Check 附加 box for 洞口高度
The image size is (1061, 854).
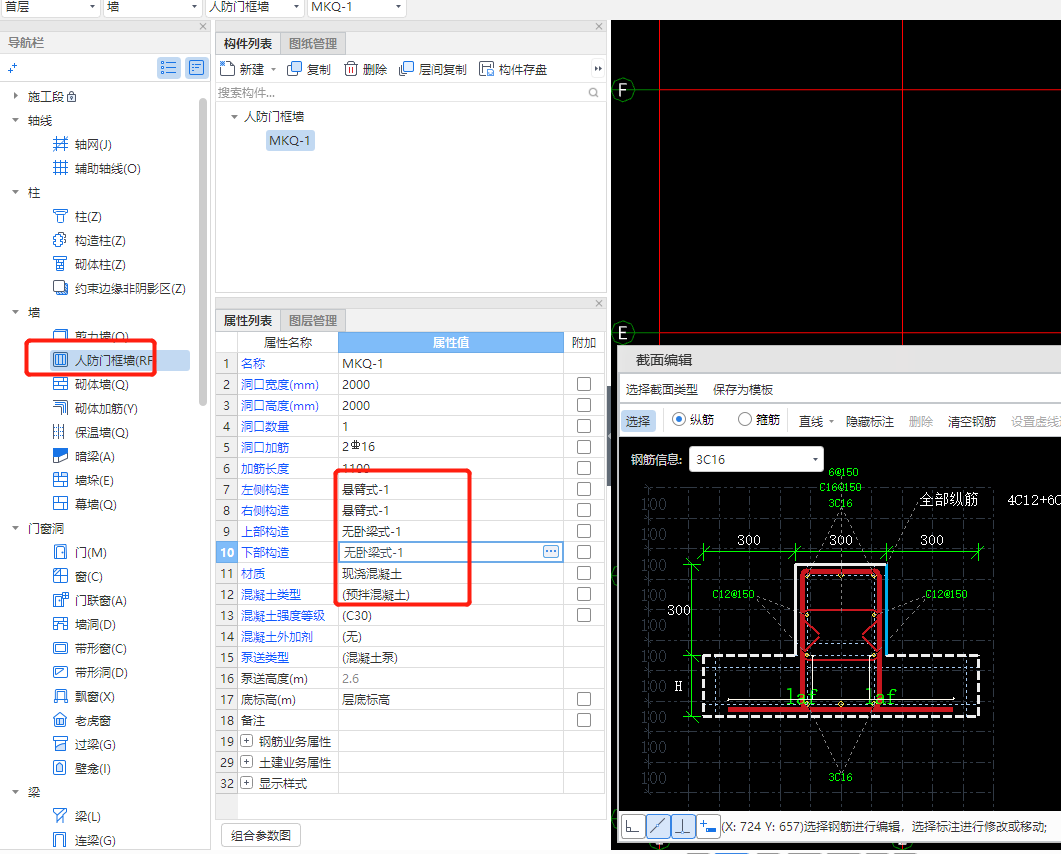tap(584, 405)
